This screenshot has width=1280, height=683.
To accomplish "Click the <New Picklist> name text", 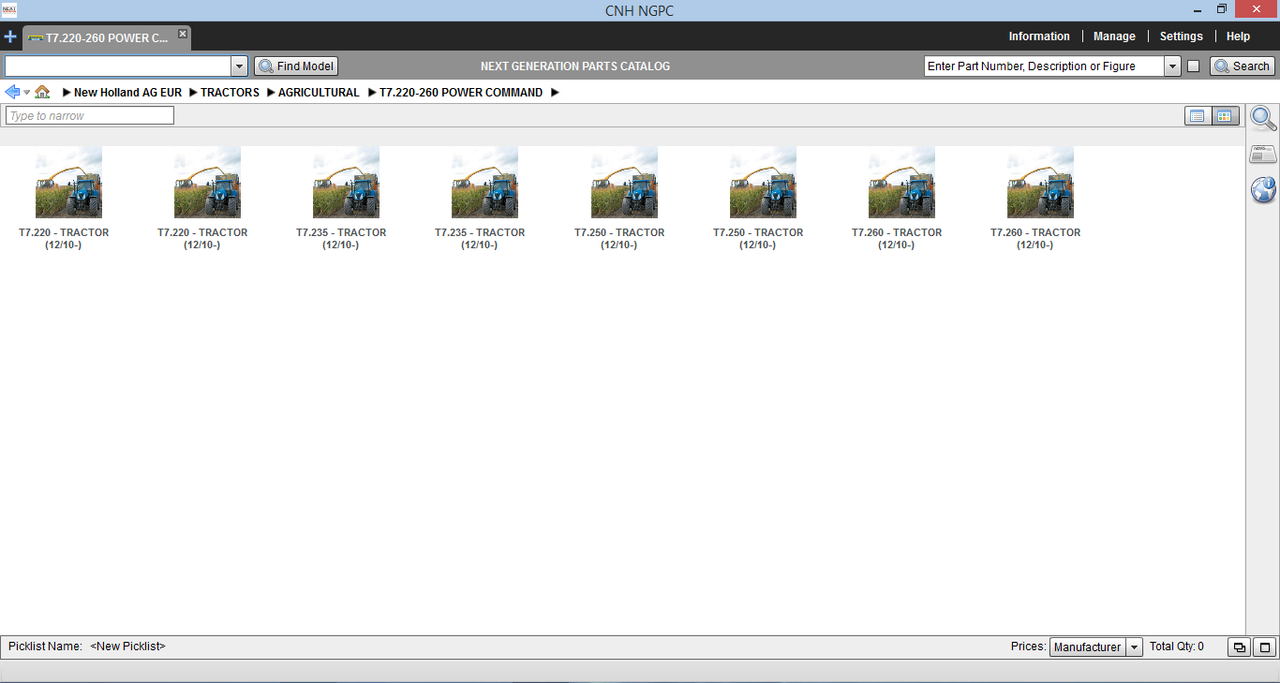I will [x=128, y=647].
